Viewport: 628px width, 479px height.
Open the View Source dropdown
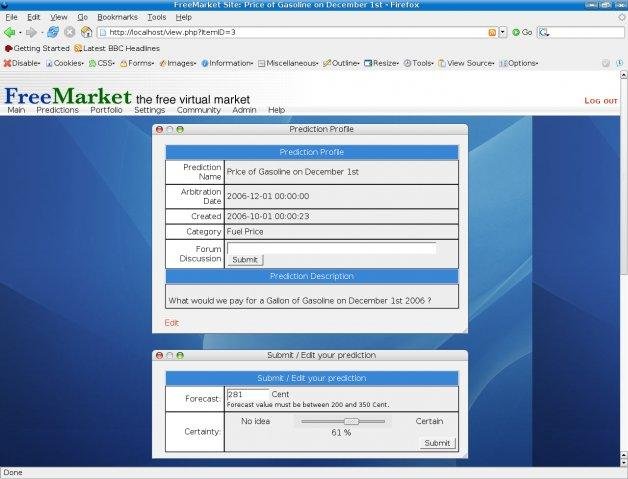point(466,63)
